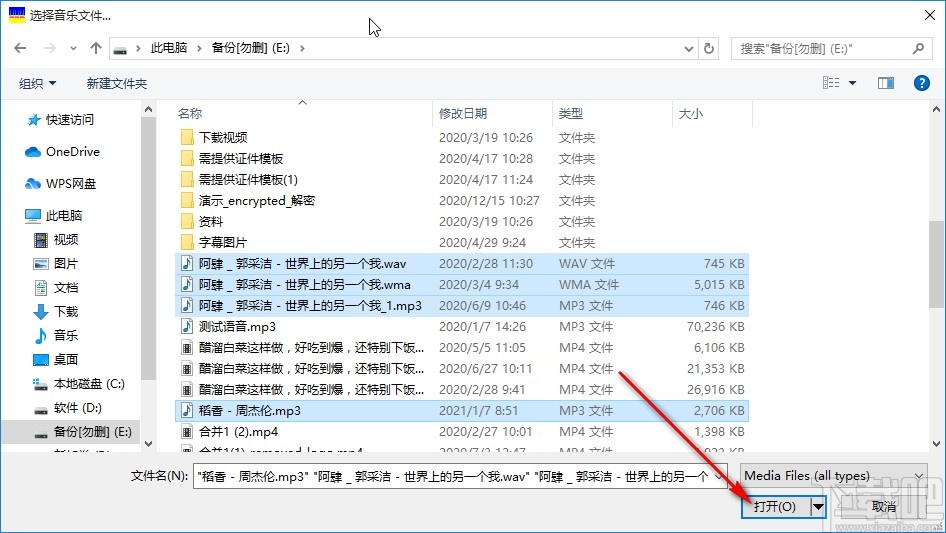Viewport: 946px width, 533px height.
Task: Open the file name history dropdown
Action: [719, 476]
